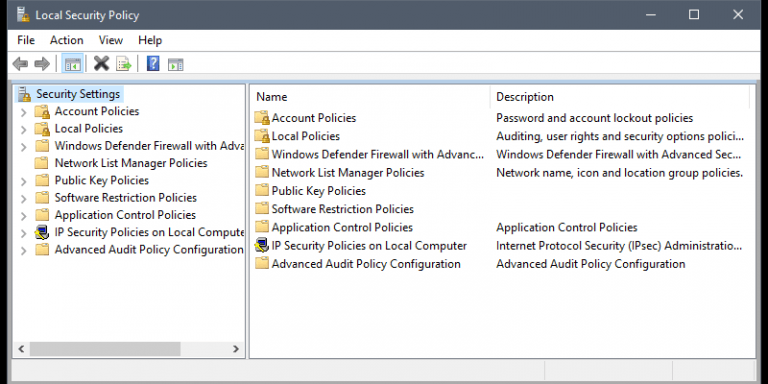Image resolution: width=768 pixels, height=384 pixels.
Task: Expand Local Policies tree node
Action: pos(24,129)
